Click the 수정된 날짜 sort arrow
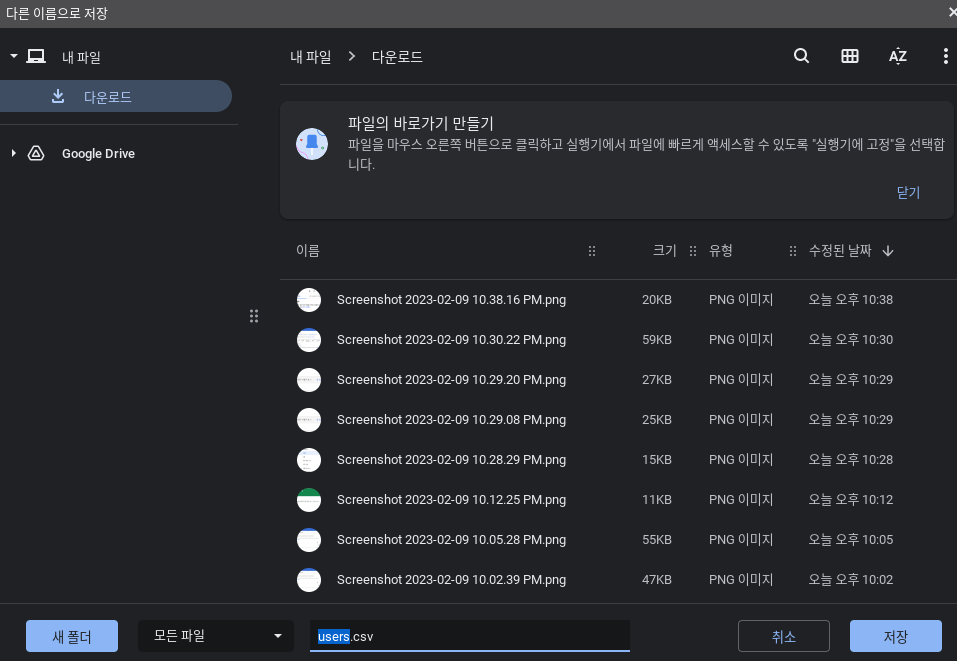Screen dimensions: 957x661 [x=888, y=251]
